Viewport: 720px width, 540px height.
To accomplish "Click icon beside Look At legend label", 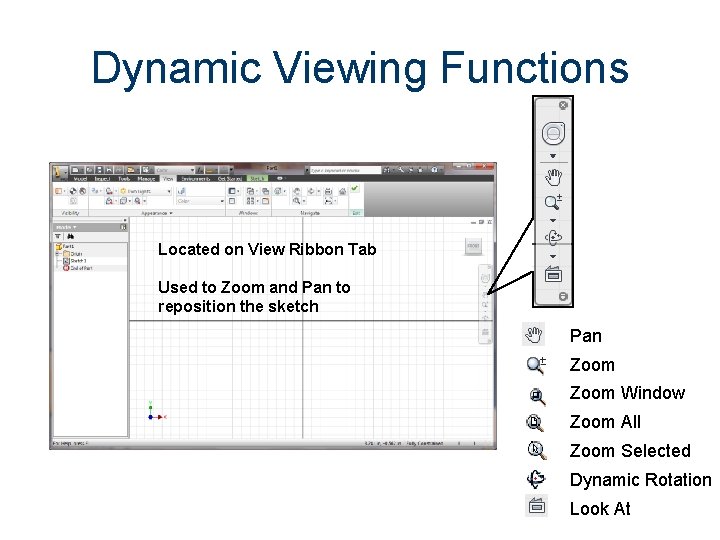I will tap(536, 506).
